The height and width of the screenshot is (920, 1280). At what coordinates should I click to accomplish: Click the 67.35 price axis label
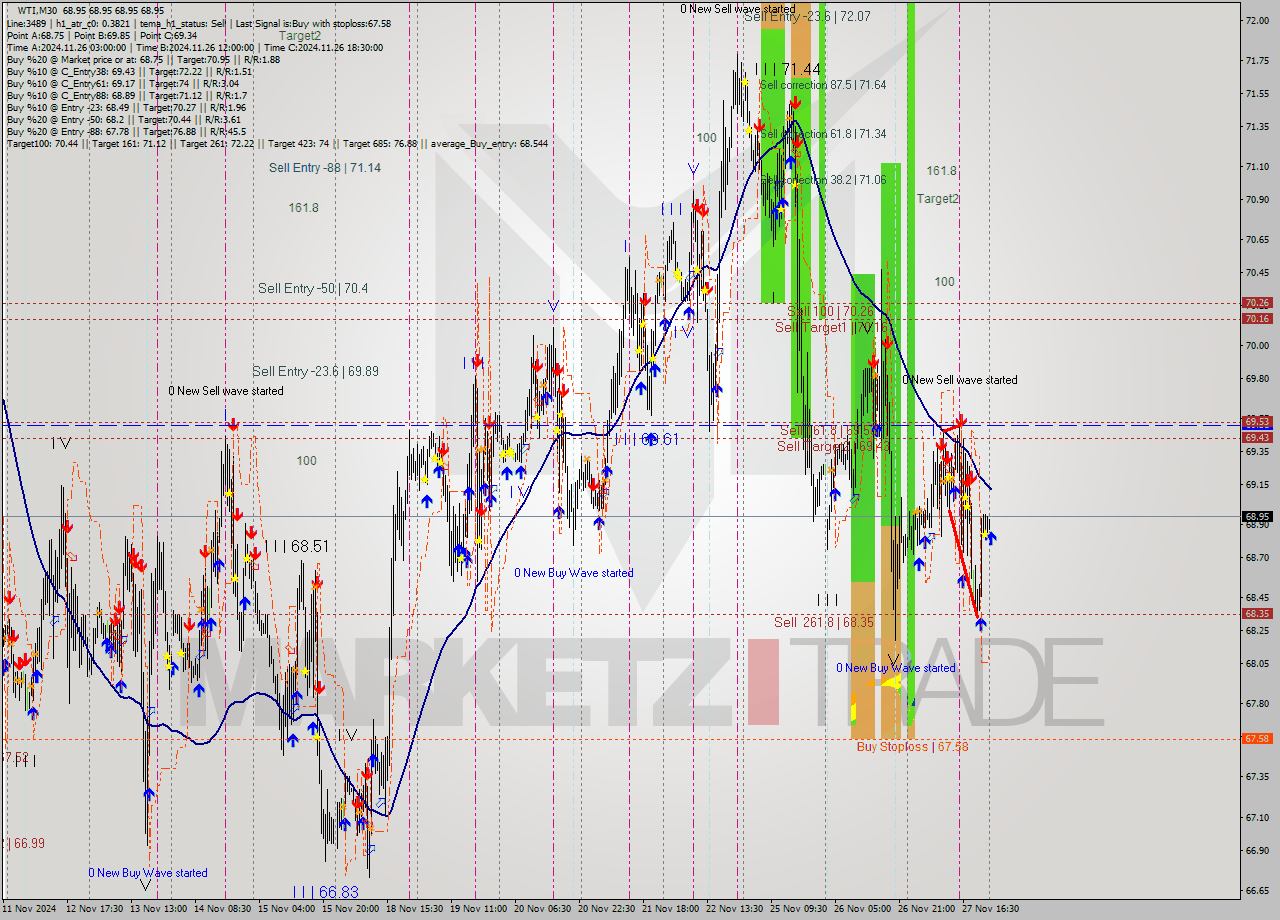[1257, 776]
